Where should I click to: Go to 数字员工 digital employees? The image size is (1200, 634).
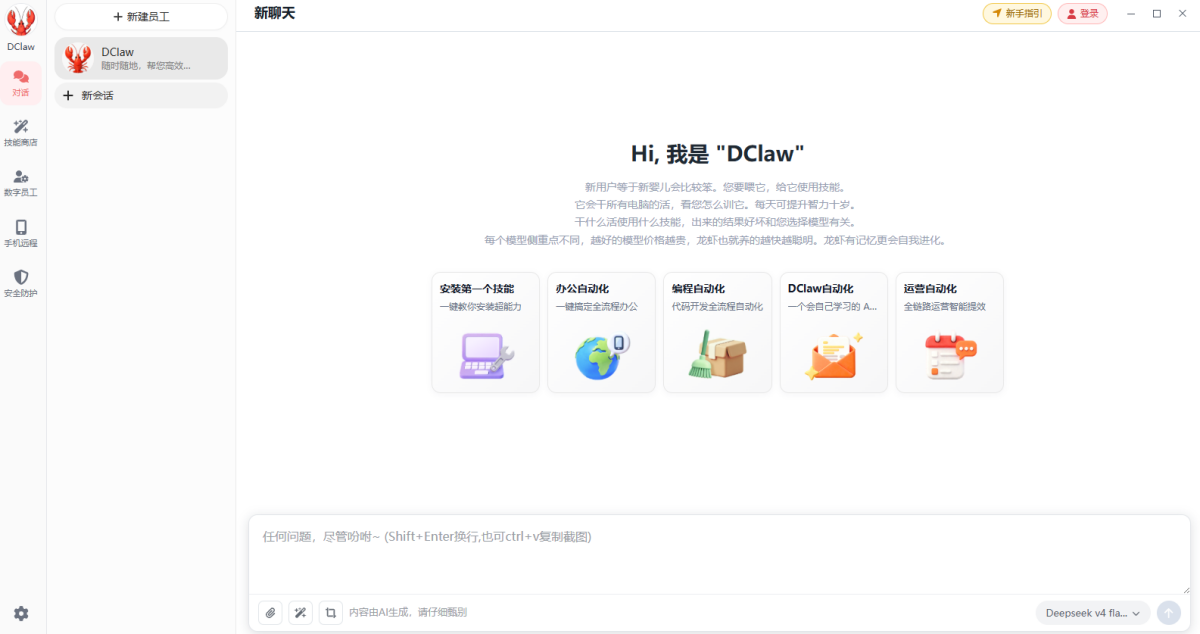(x=21, y=183)
